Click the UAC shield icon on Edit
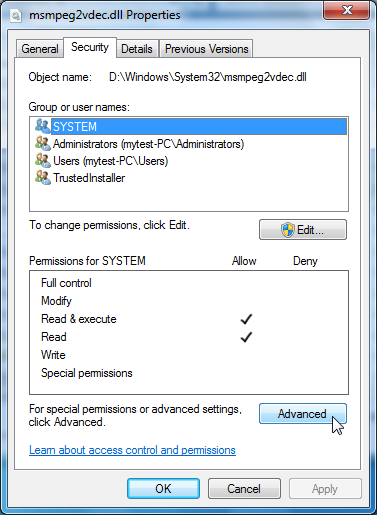 (x=287, y=230)
